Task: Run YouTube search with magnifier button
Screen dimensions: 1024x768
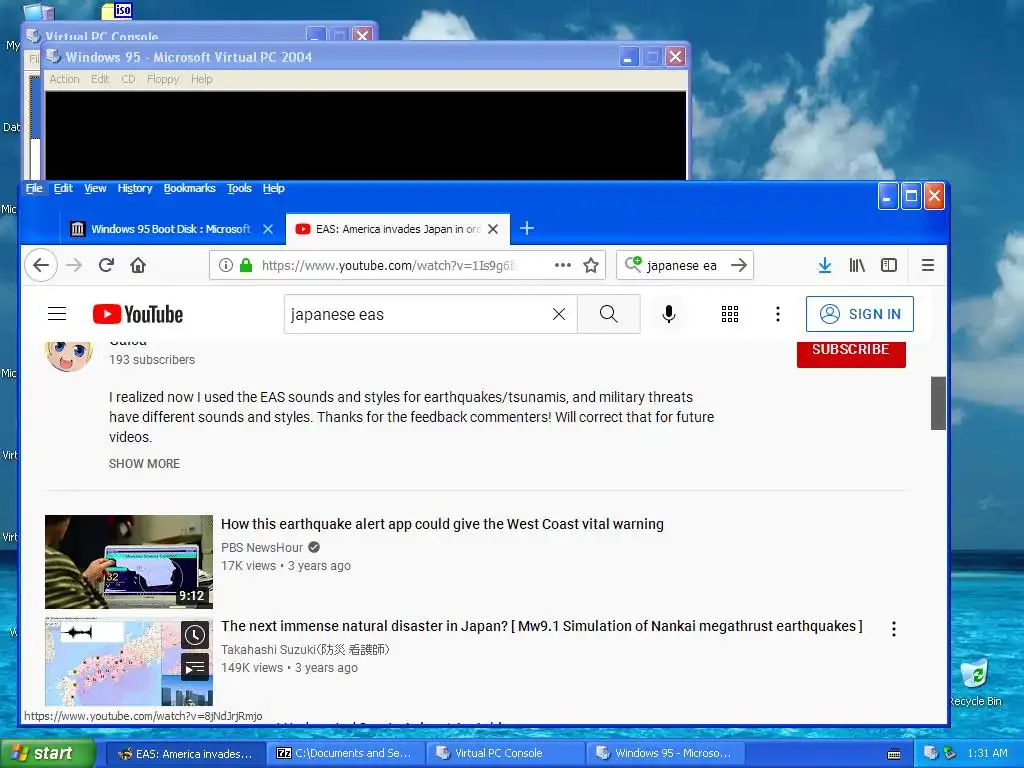Action: [x=609, y=314]
